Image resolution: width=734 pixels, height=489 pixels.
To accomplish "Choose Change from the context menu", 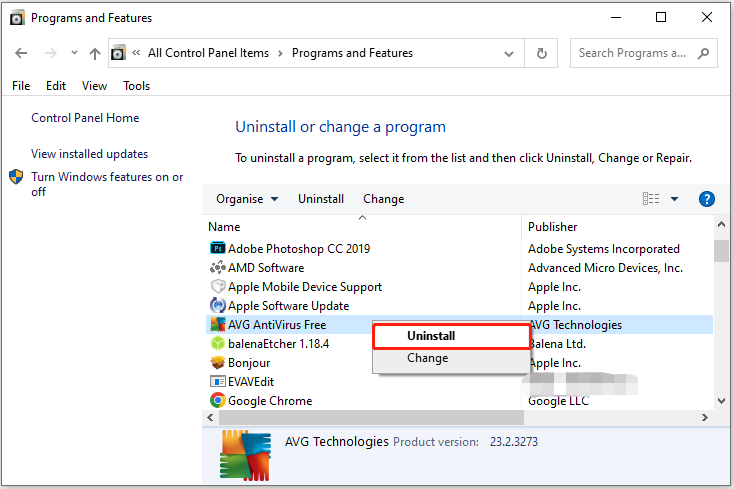I will (452, 358).
